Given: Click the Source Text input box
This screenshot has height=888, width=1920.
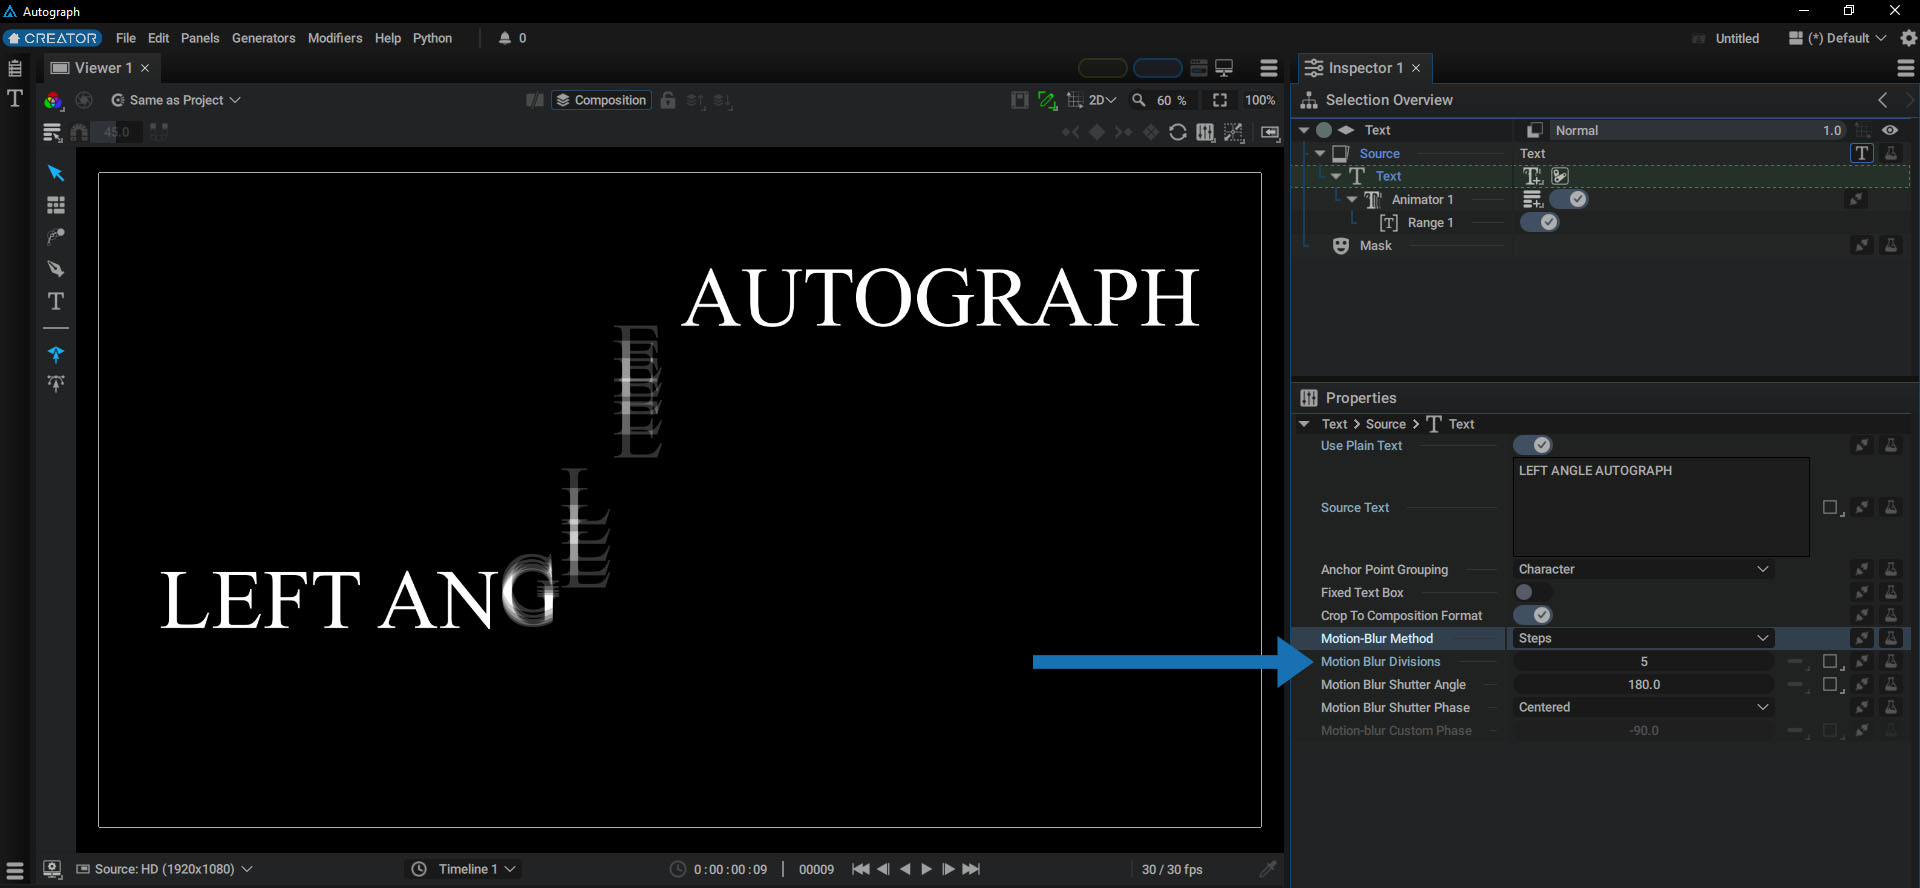Looking at the screenshot, I should (x=1661, y=507).
